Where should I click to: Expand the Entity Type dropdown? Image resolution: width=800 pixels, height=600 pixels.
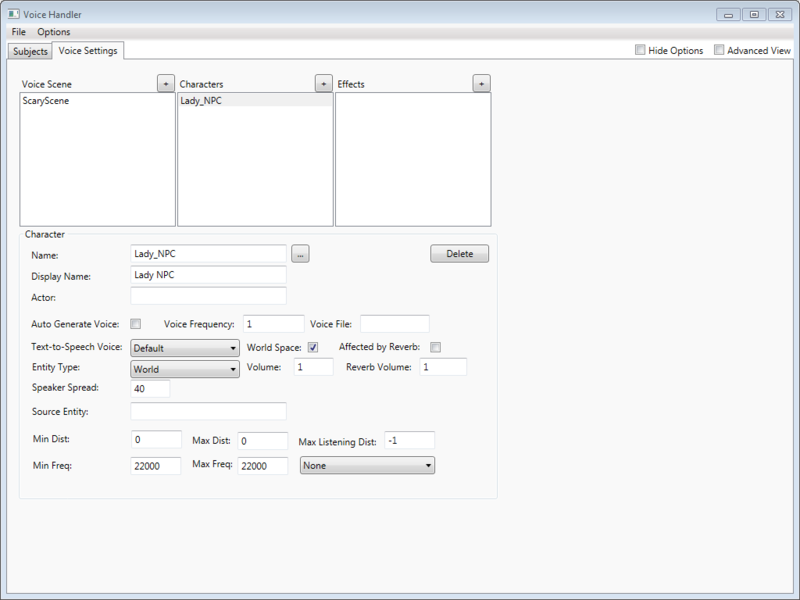click(x=185, y=369)
